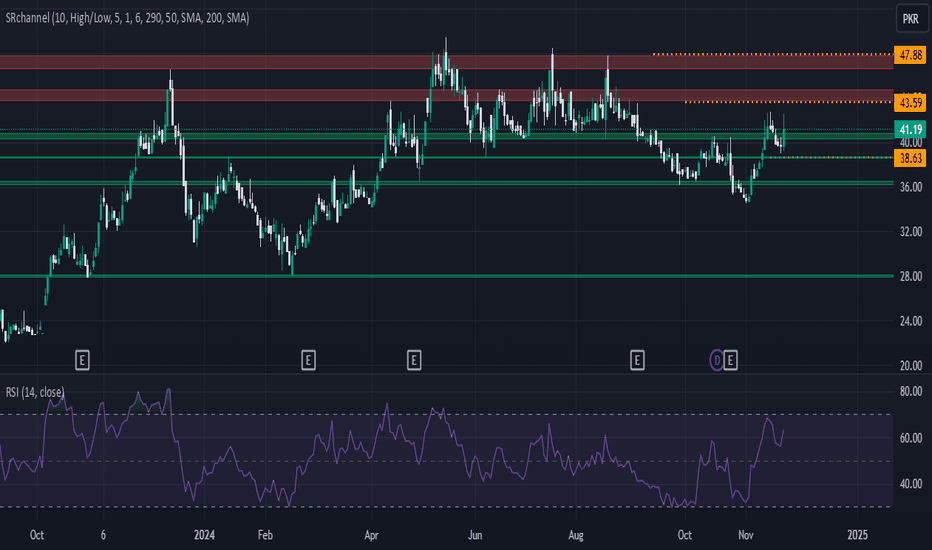Click the 2025 label on time axis

pyautogui.click(x=857, y=535)
